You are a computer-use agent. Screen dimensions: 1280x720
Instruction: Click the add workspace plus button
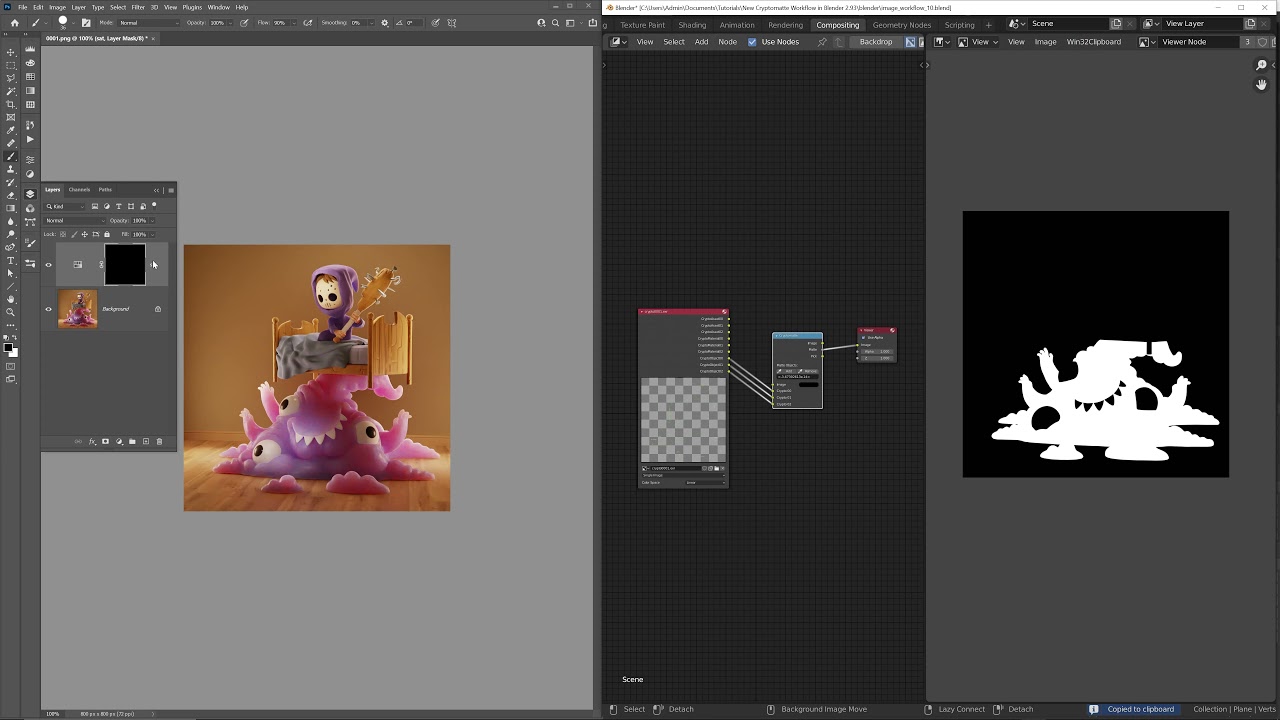pos(988,25)
